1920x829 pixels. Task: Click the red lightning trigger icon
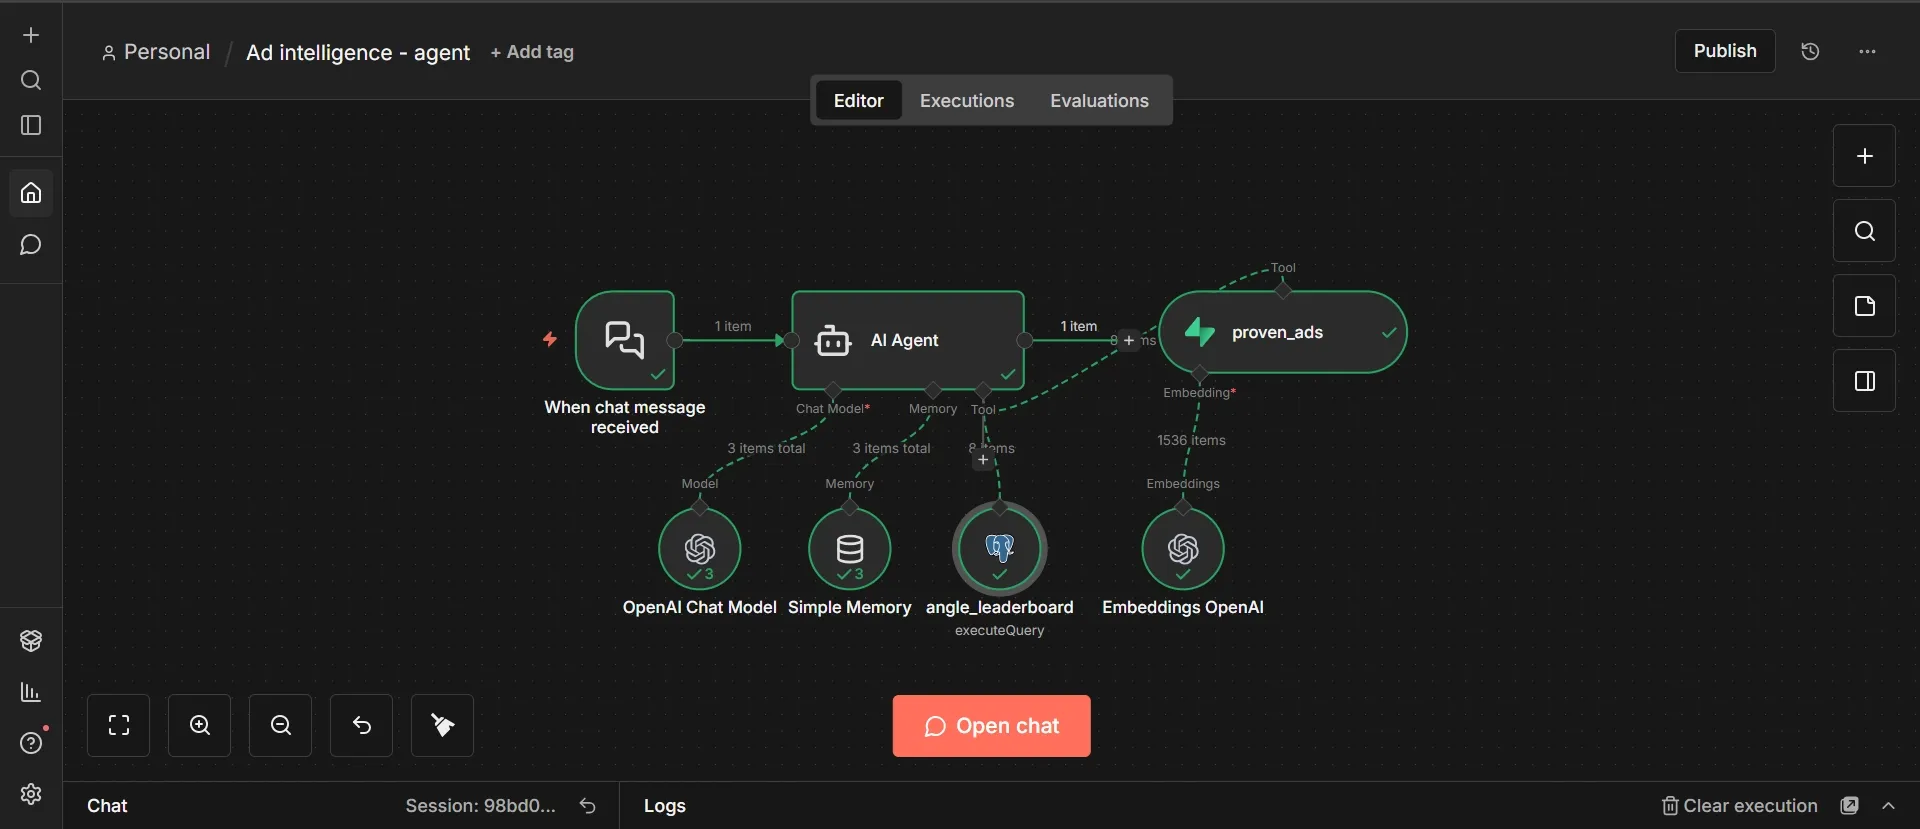[550, 339]
